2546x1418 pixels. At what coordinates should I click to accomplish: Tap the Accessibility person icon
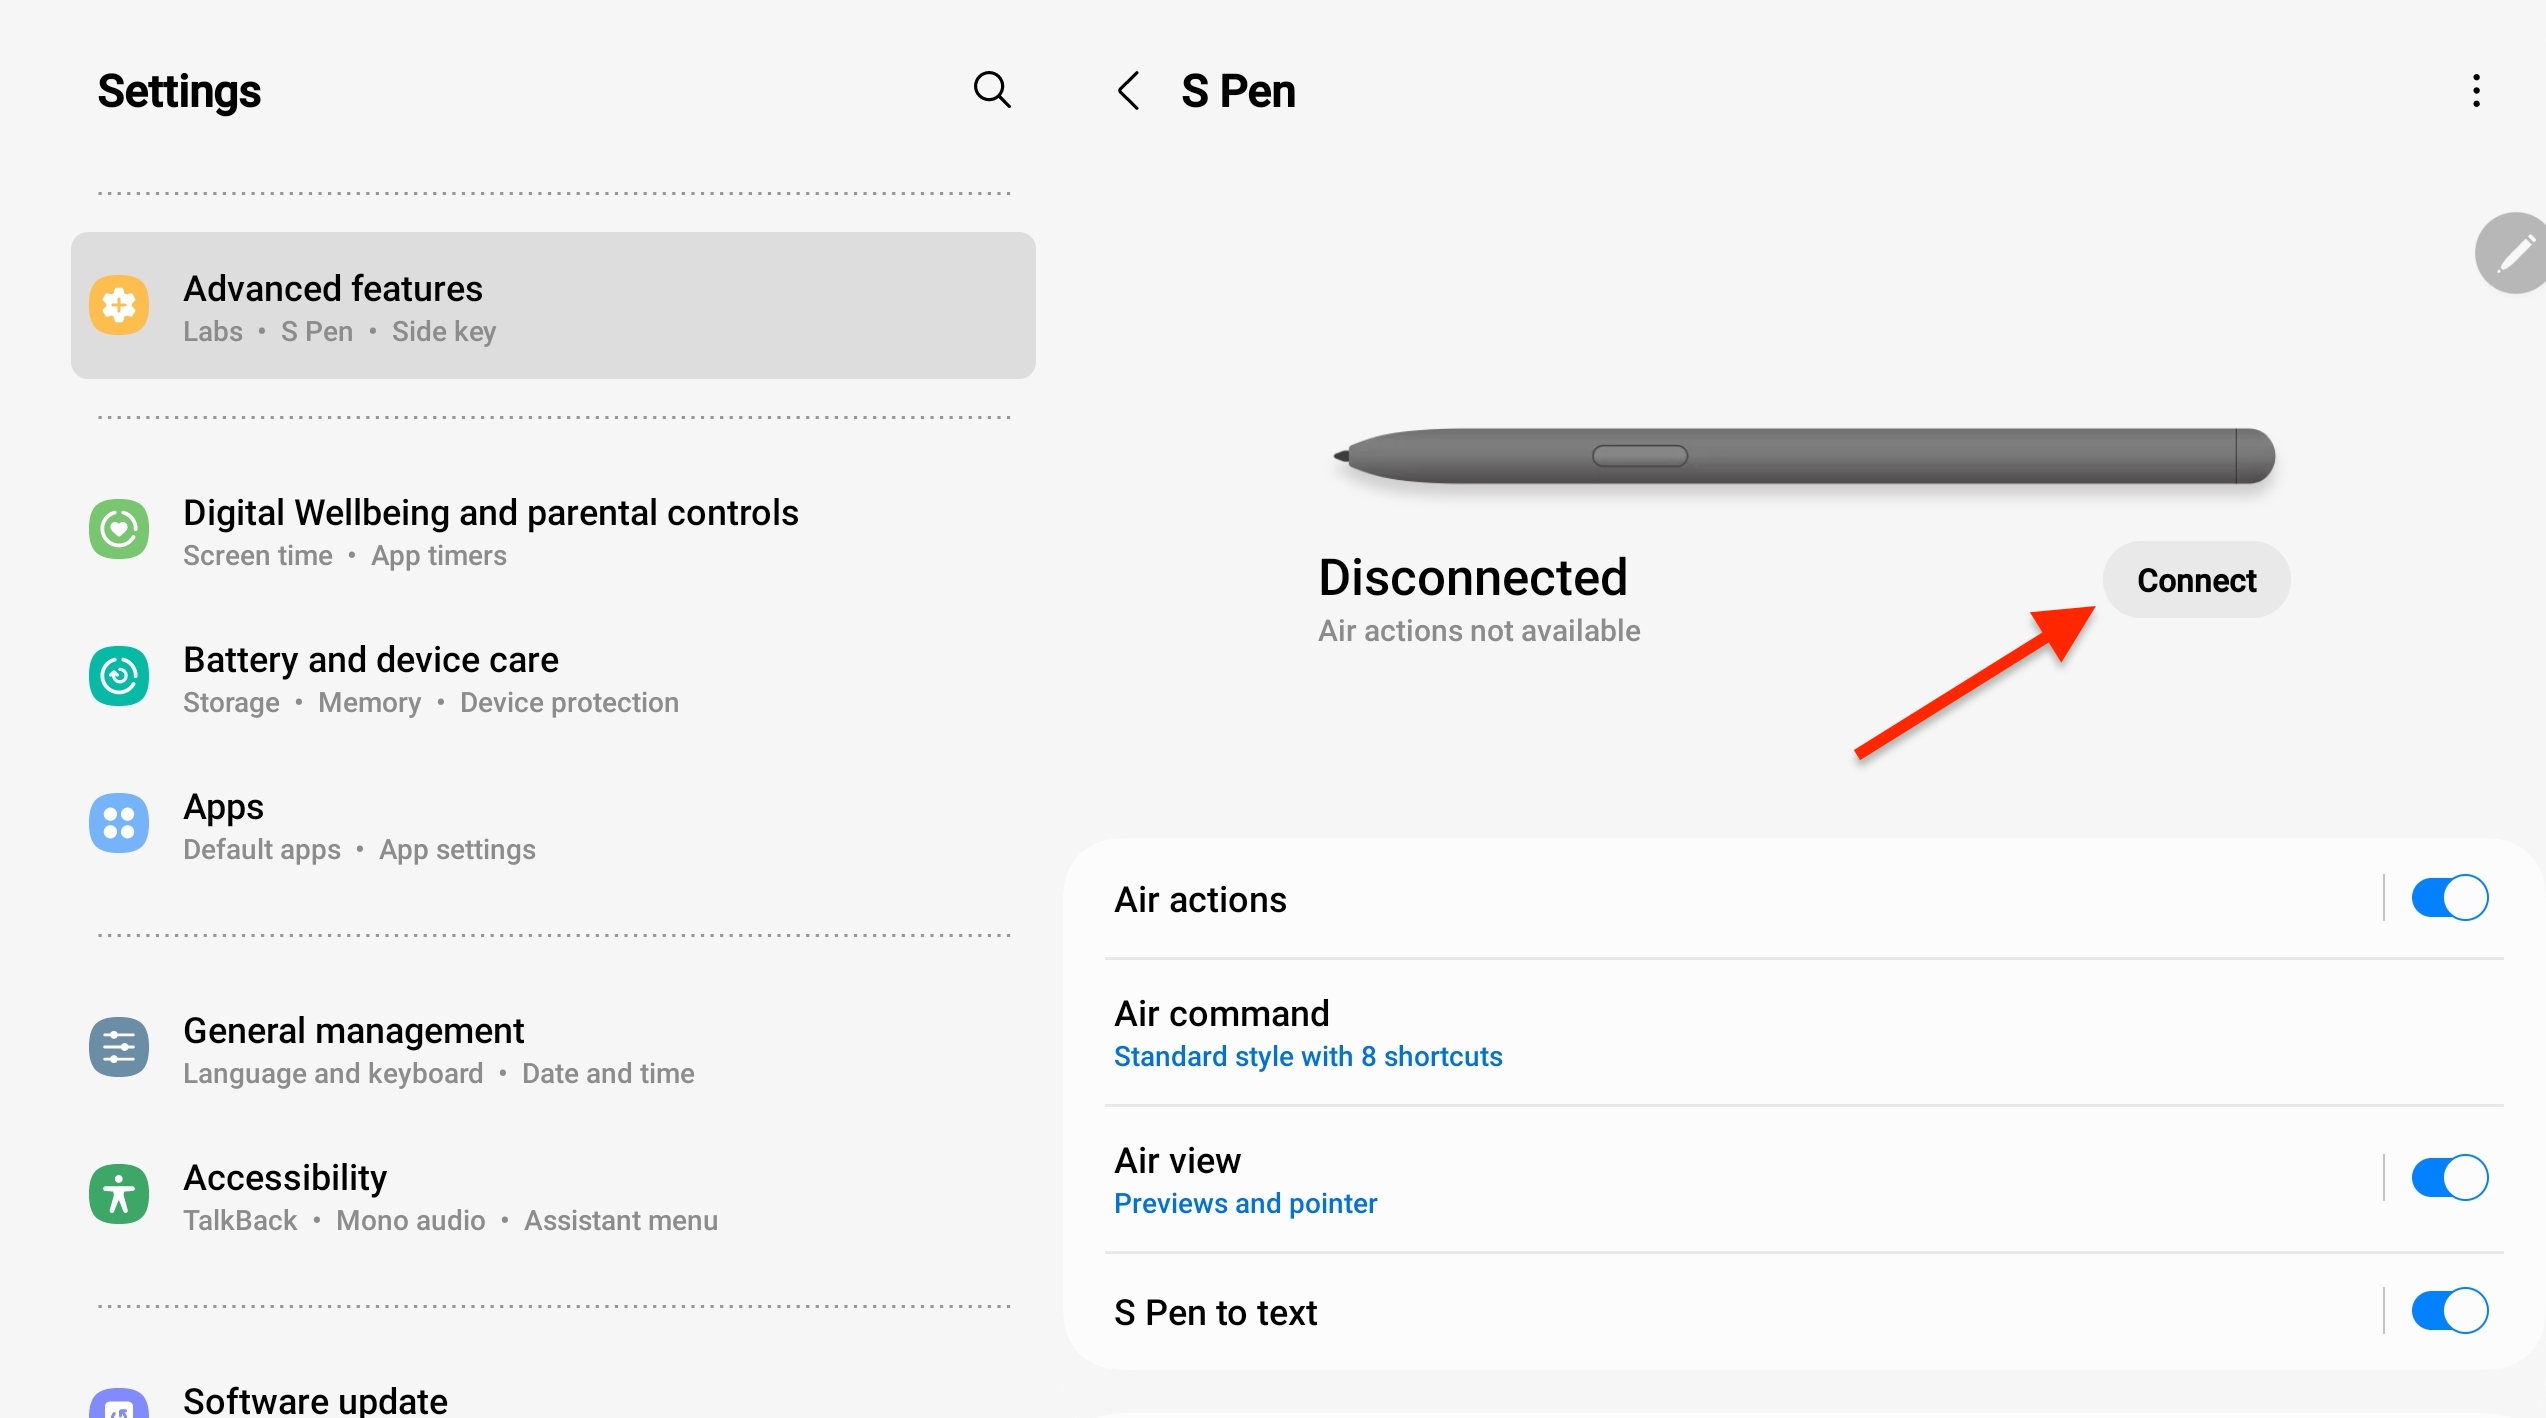pyautogui.click(x=119, y=1195)
